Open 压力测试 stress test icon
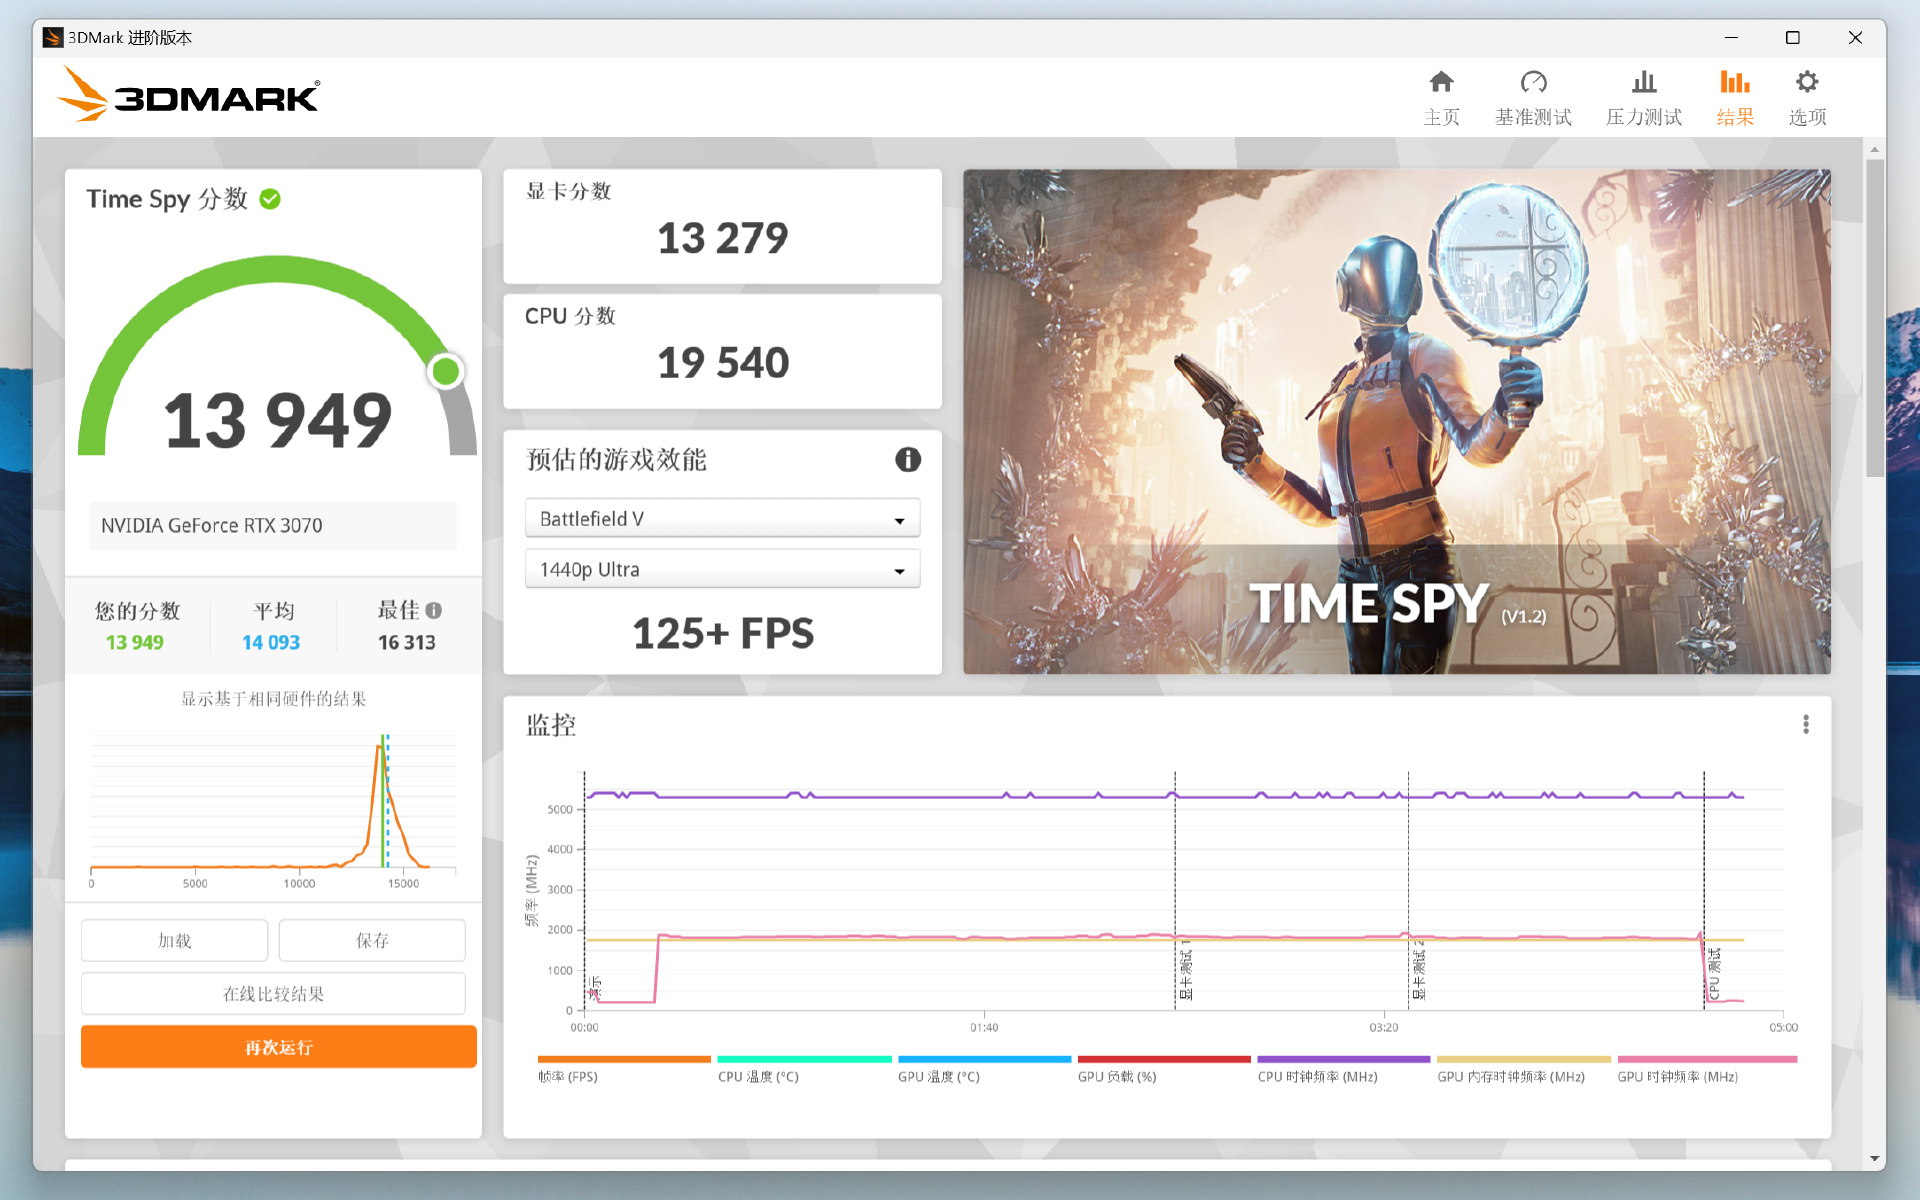Screen dimensions: 1920x1200 click(1643, 82)
